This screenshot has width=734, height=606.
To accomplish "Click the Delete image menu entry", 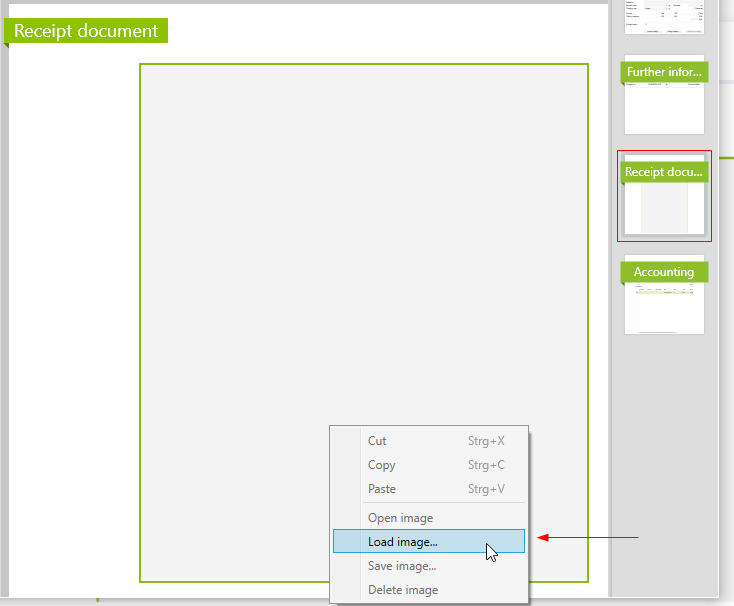I will click(x=402, y=590).
